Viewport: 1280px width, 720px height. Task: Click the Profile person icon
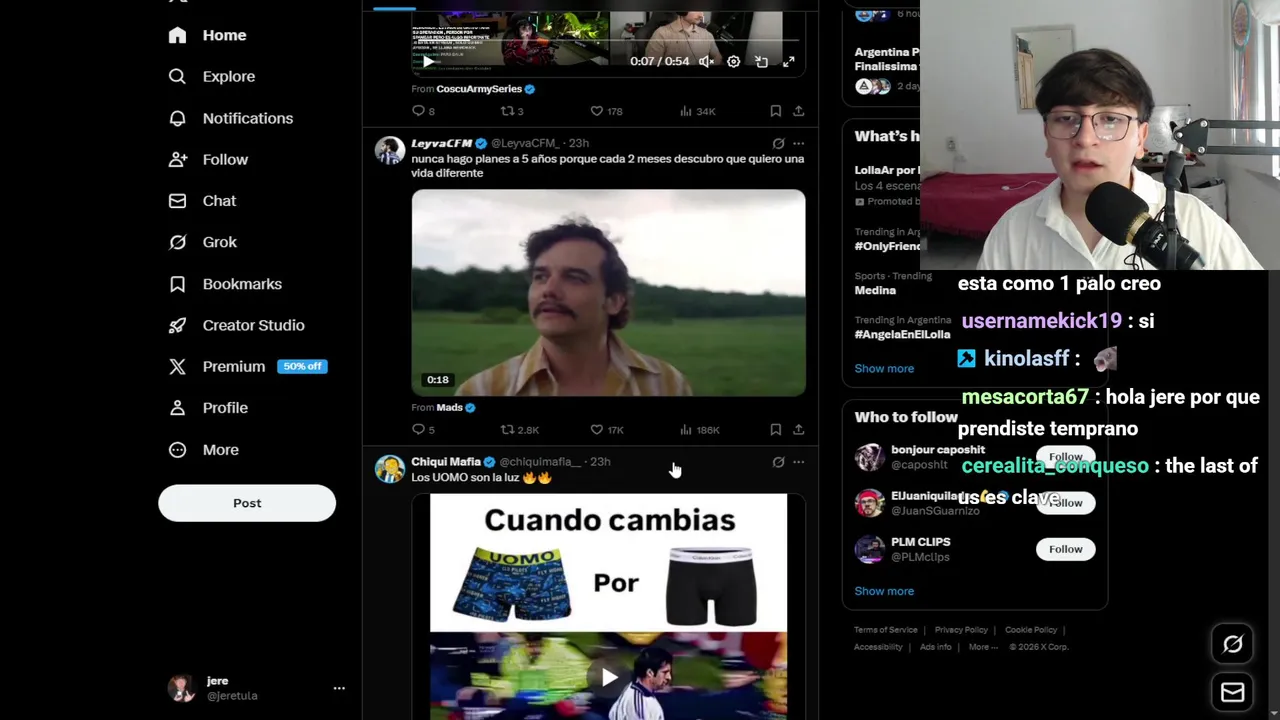[177, 408]
